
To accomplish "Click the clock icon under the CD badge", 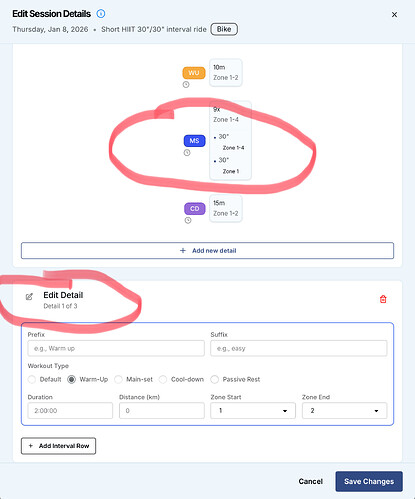I will [188, 220].
